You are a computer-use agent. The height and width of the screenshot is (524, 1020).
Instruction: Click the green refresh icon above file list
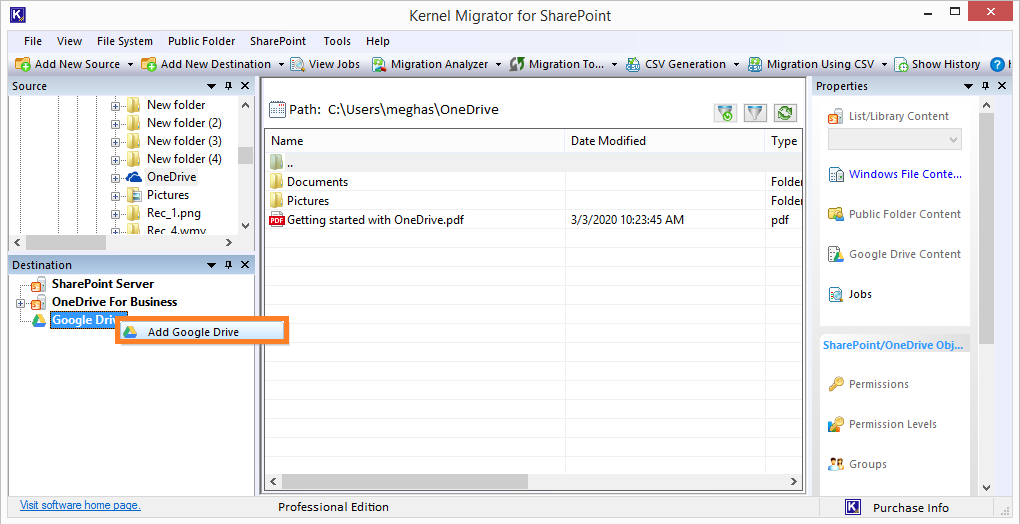pyautogui.click(x=785, y=112)
